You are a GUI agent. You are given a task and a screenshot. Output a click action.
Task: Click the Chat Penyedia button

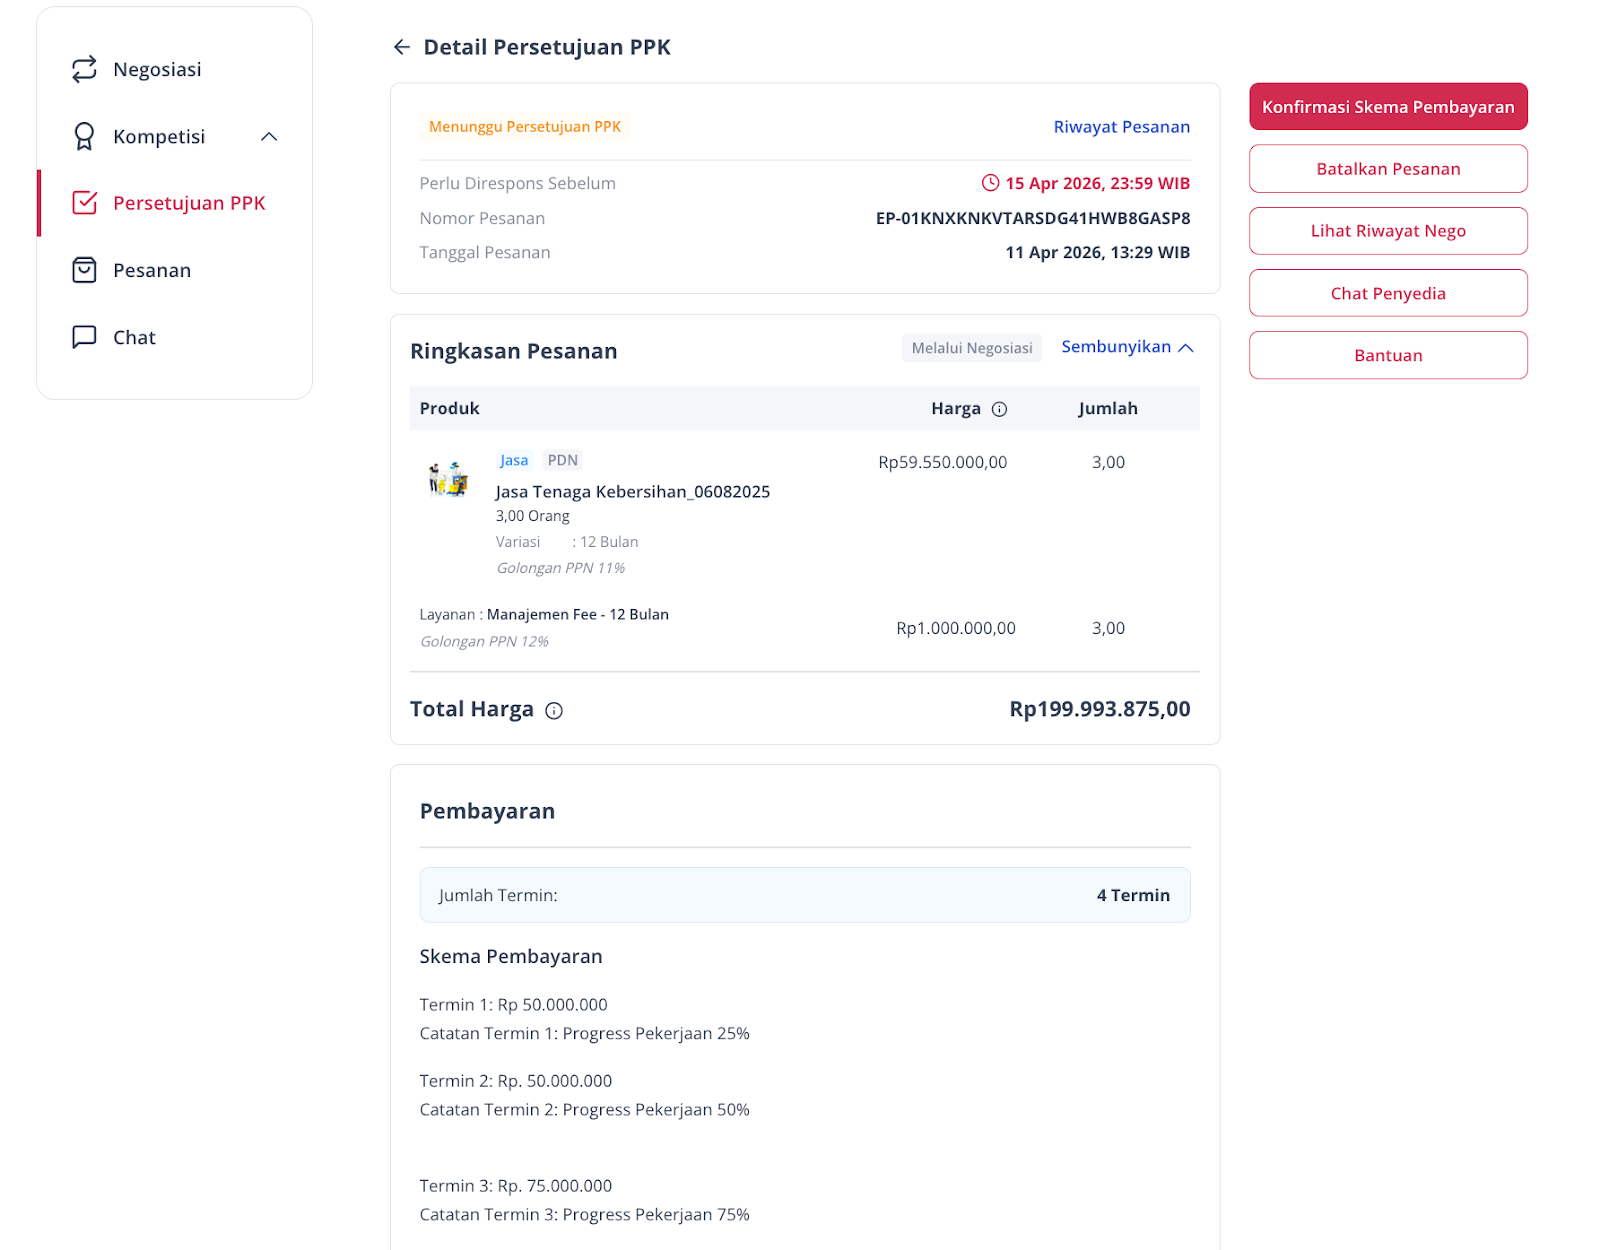(1388, 293)
